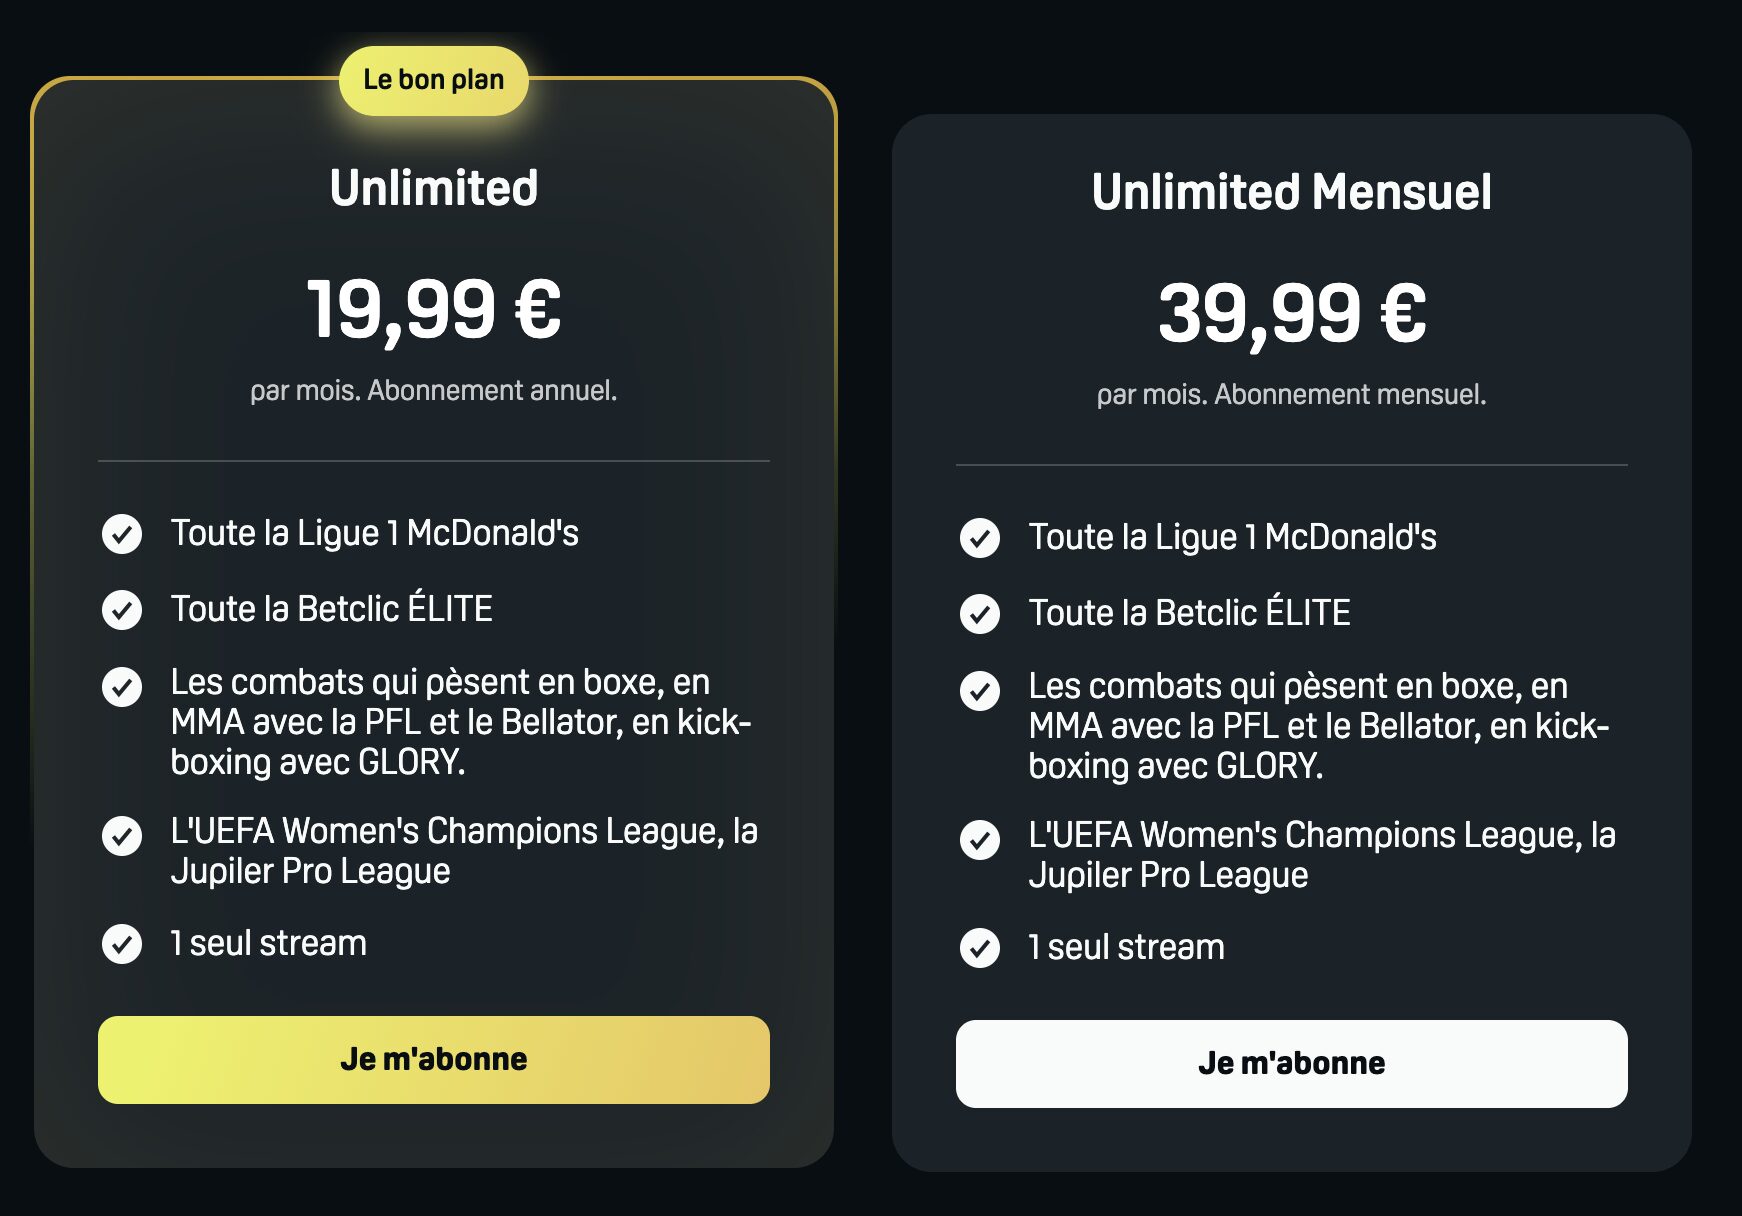
Task: Click the Abonnement annuel subtitle text
Action: [434, 390]
